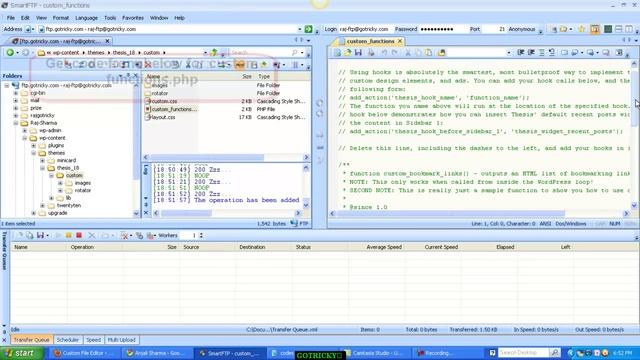Click the red Stop icon in Transfer Queue toolbar
Screen dimensions: 640x360
79,236
